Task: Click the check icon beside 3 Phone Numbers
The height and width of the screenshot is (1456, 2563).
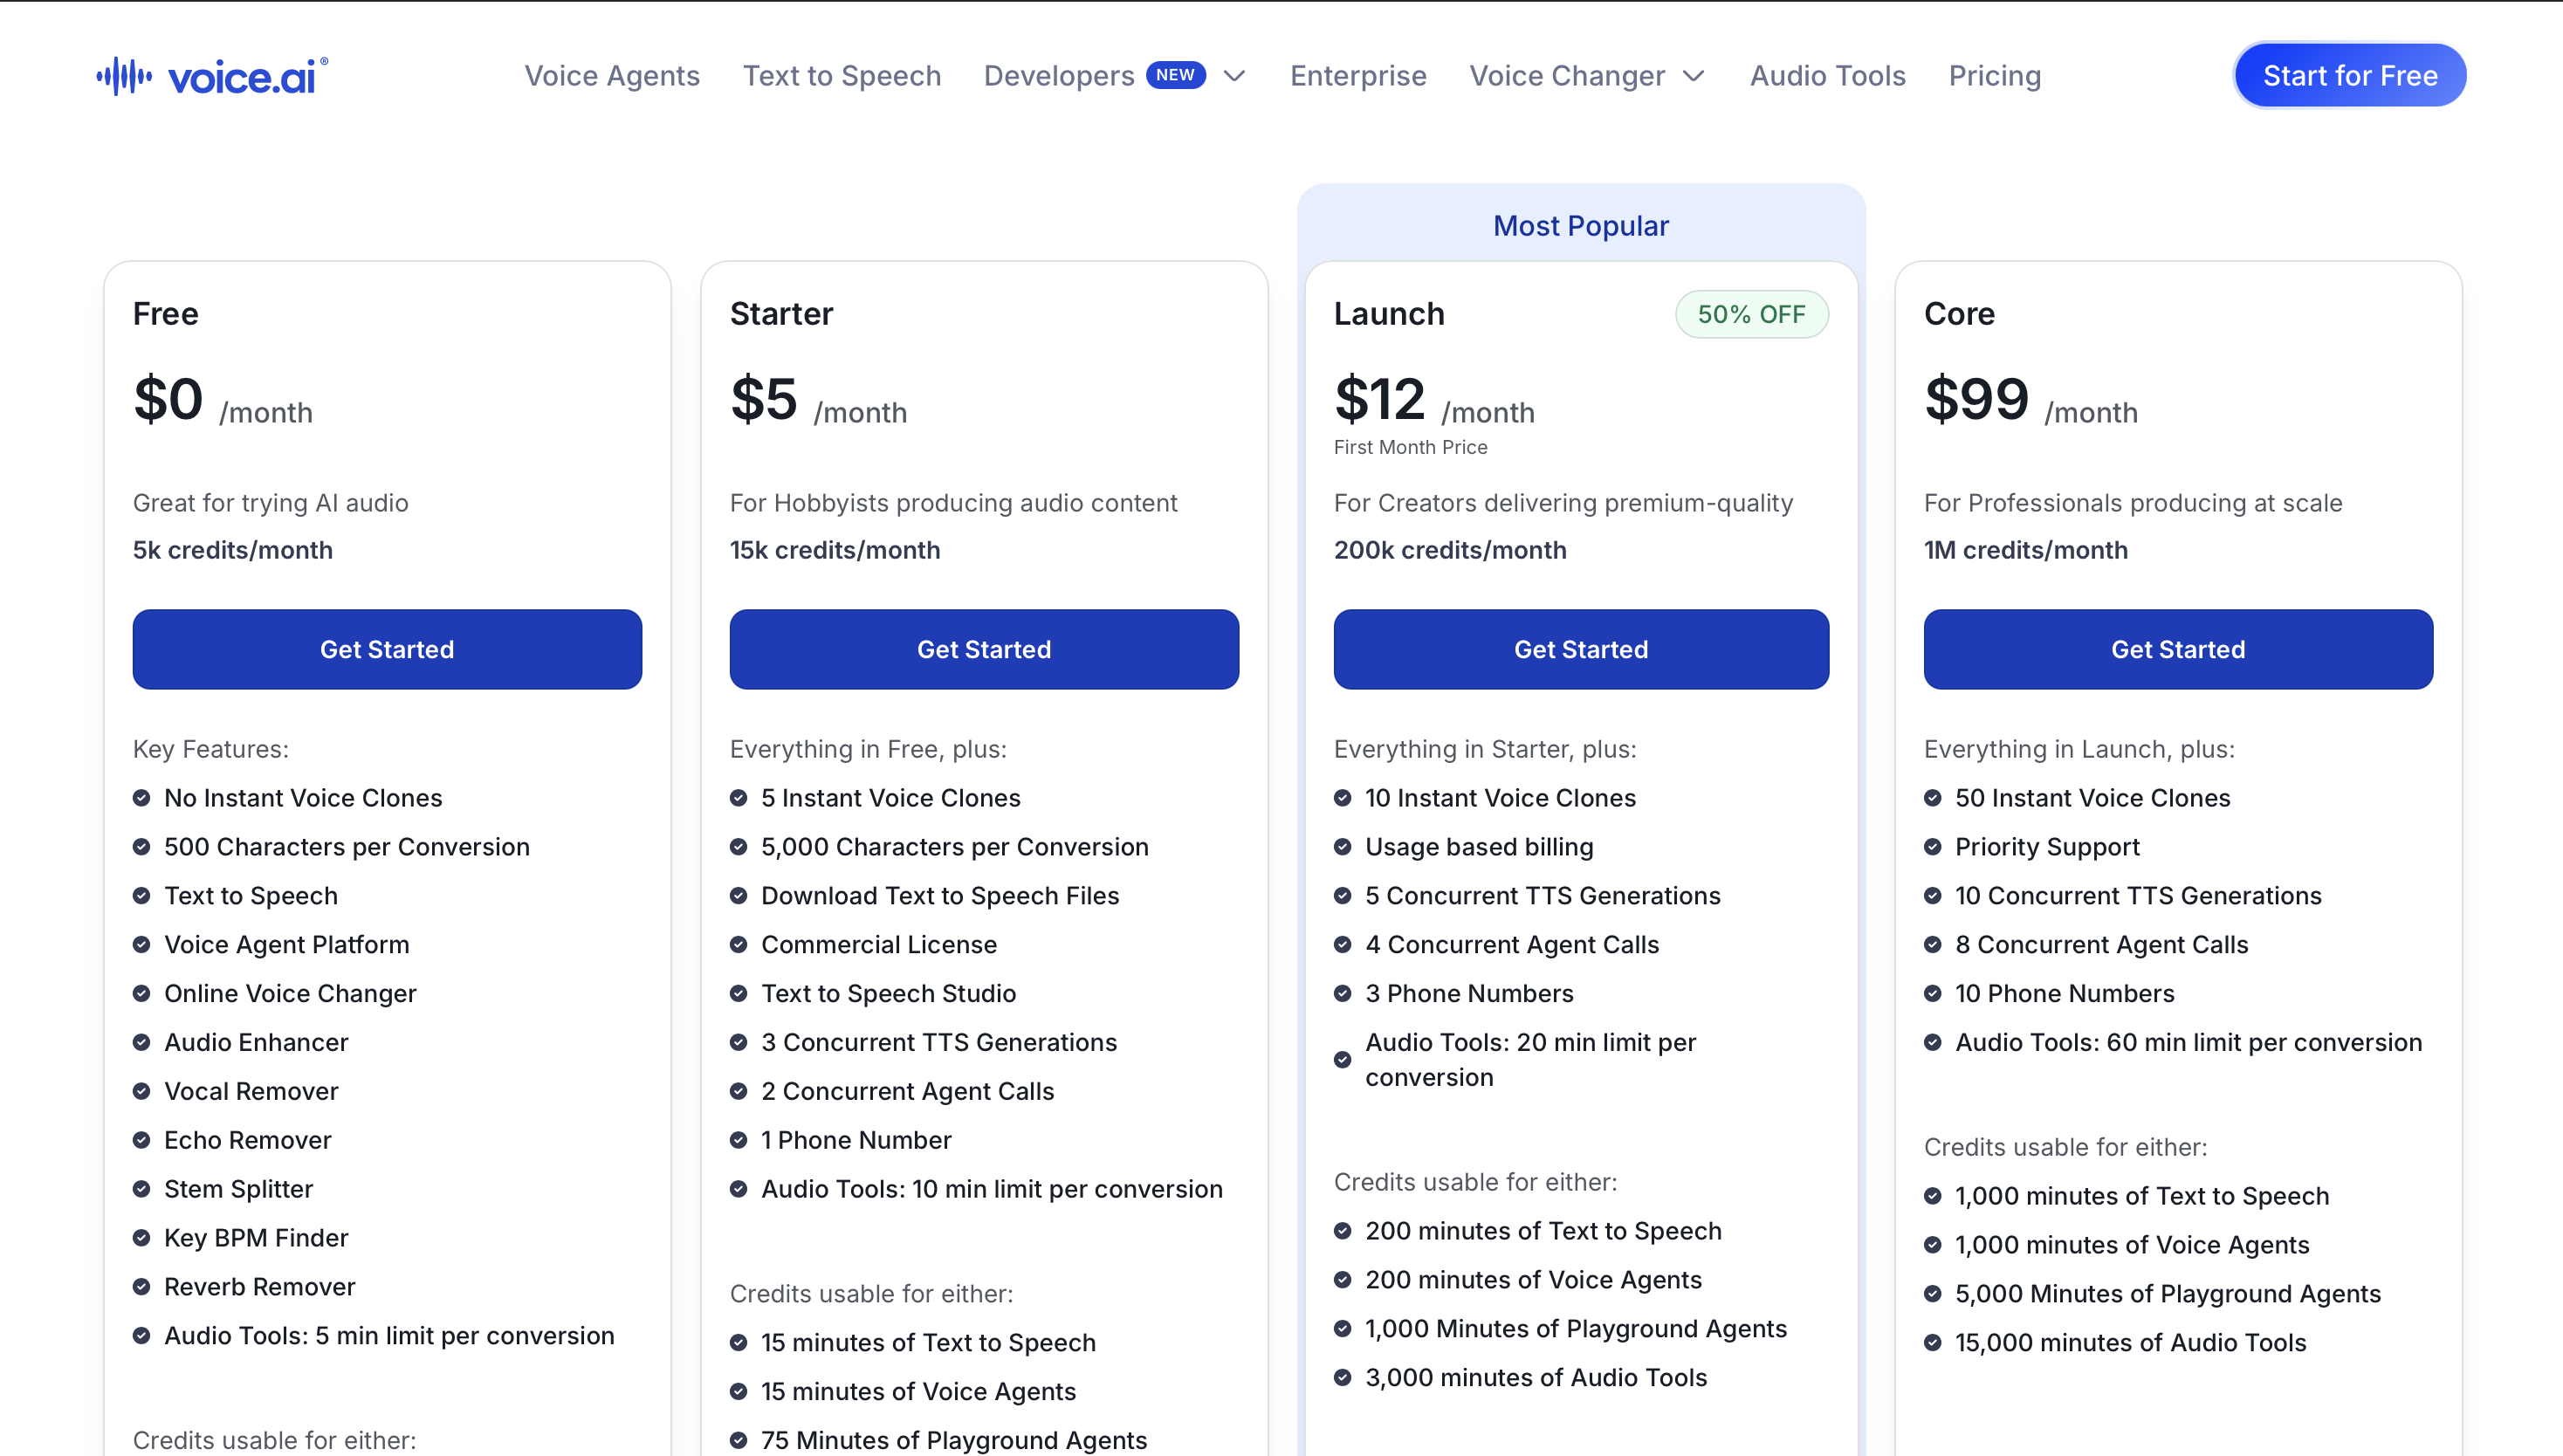Action: click(1342, 994)
